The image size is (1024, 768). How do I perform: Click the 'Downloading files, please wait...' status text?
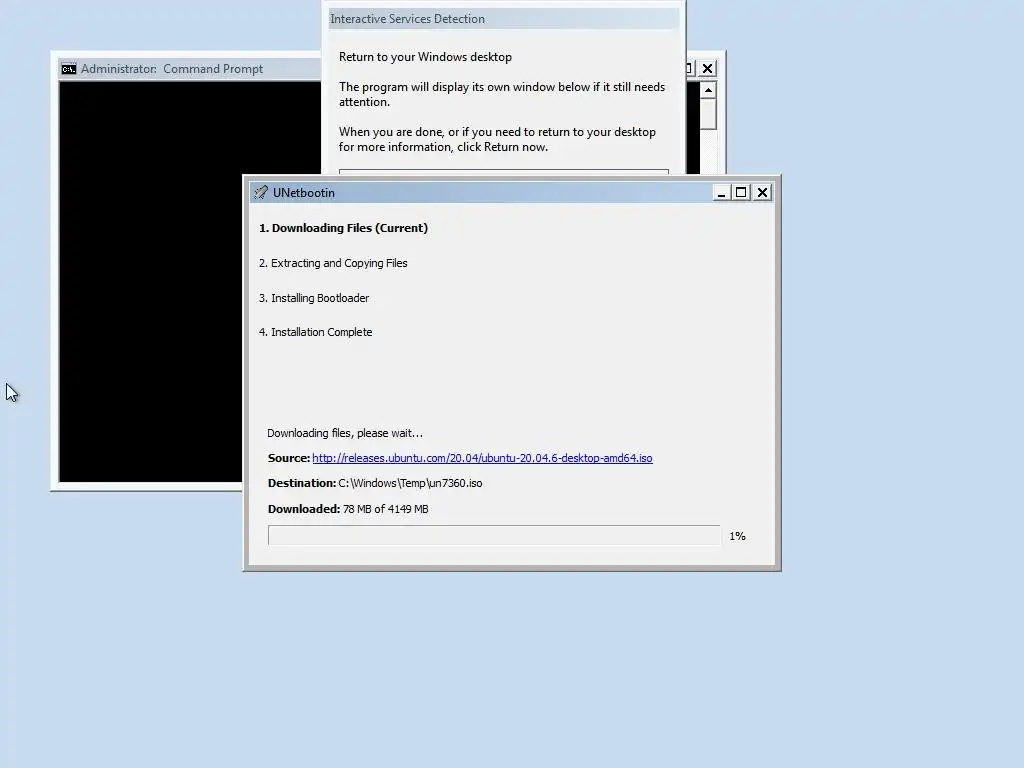[x=345, y=433]
